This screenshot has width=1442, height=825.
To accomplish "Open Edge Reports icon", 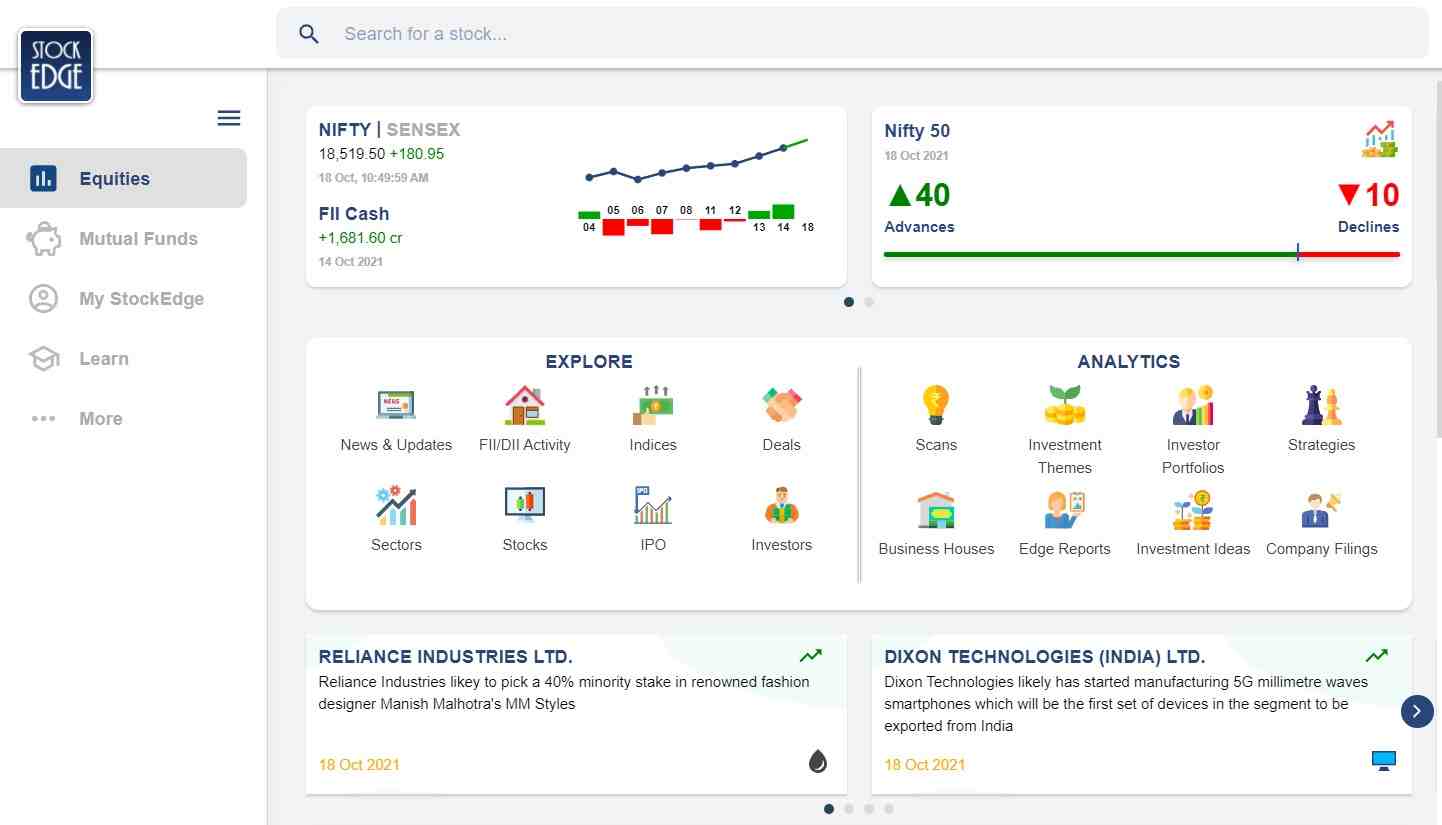I will pos(1065,509).
